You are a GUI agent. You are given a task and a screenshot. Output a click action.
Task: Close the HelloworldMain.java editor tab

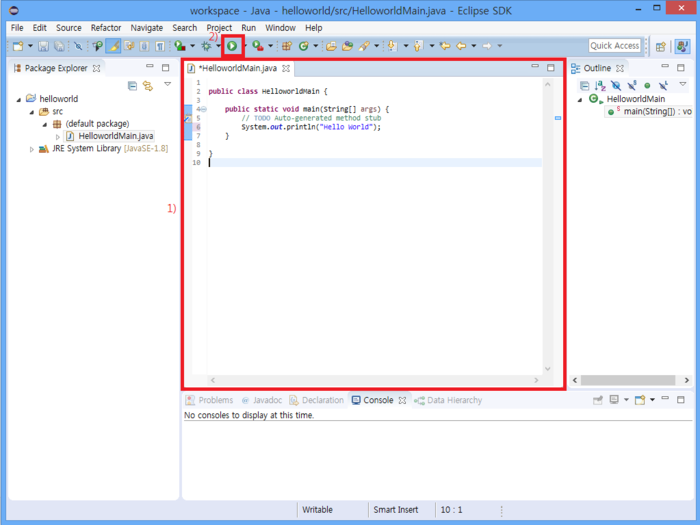286,68
